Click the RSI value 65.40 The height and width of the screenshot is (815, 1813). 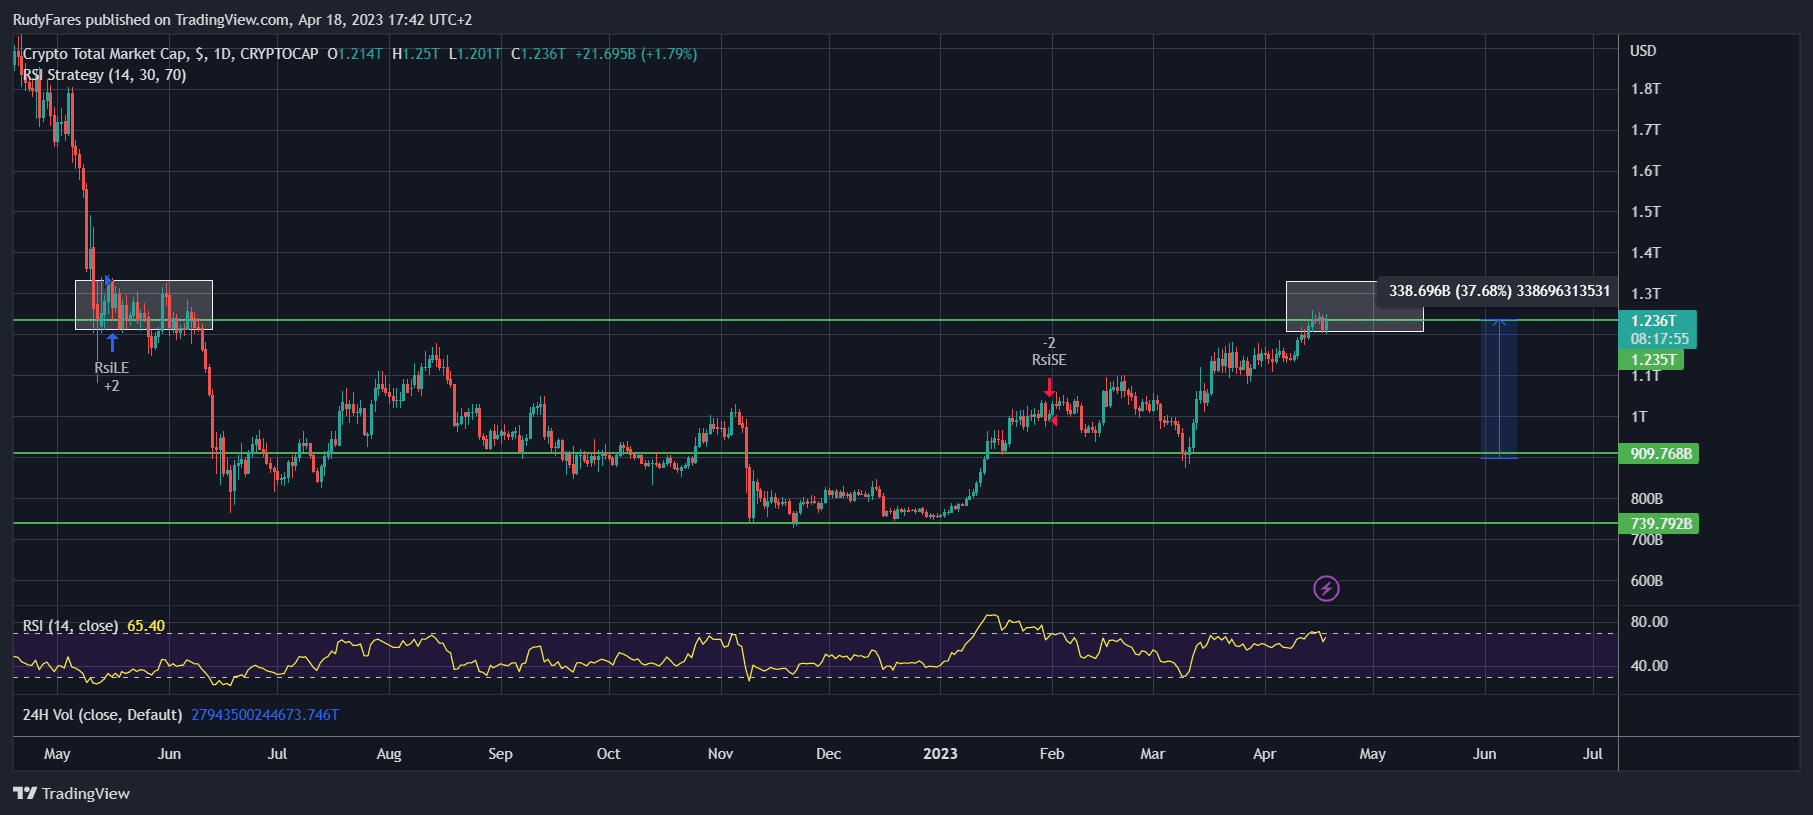tap(146, 626)
